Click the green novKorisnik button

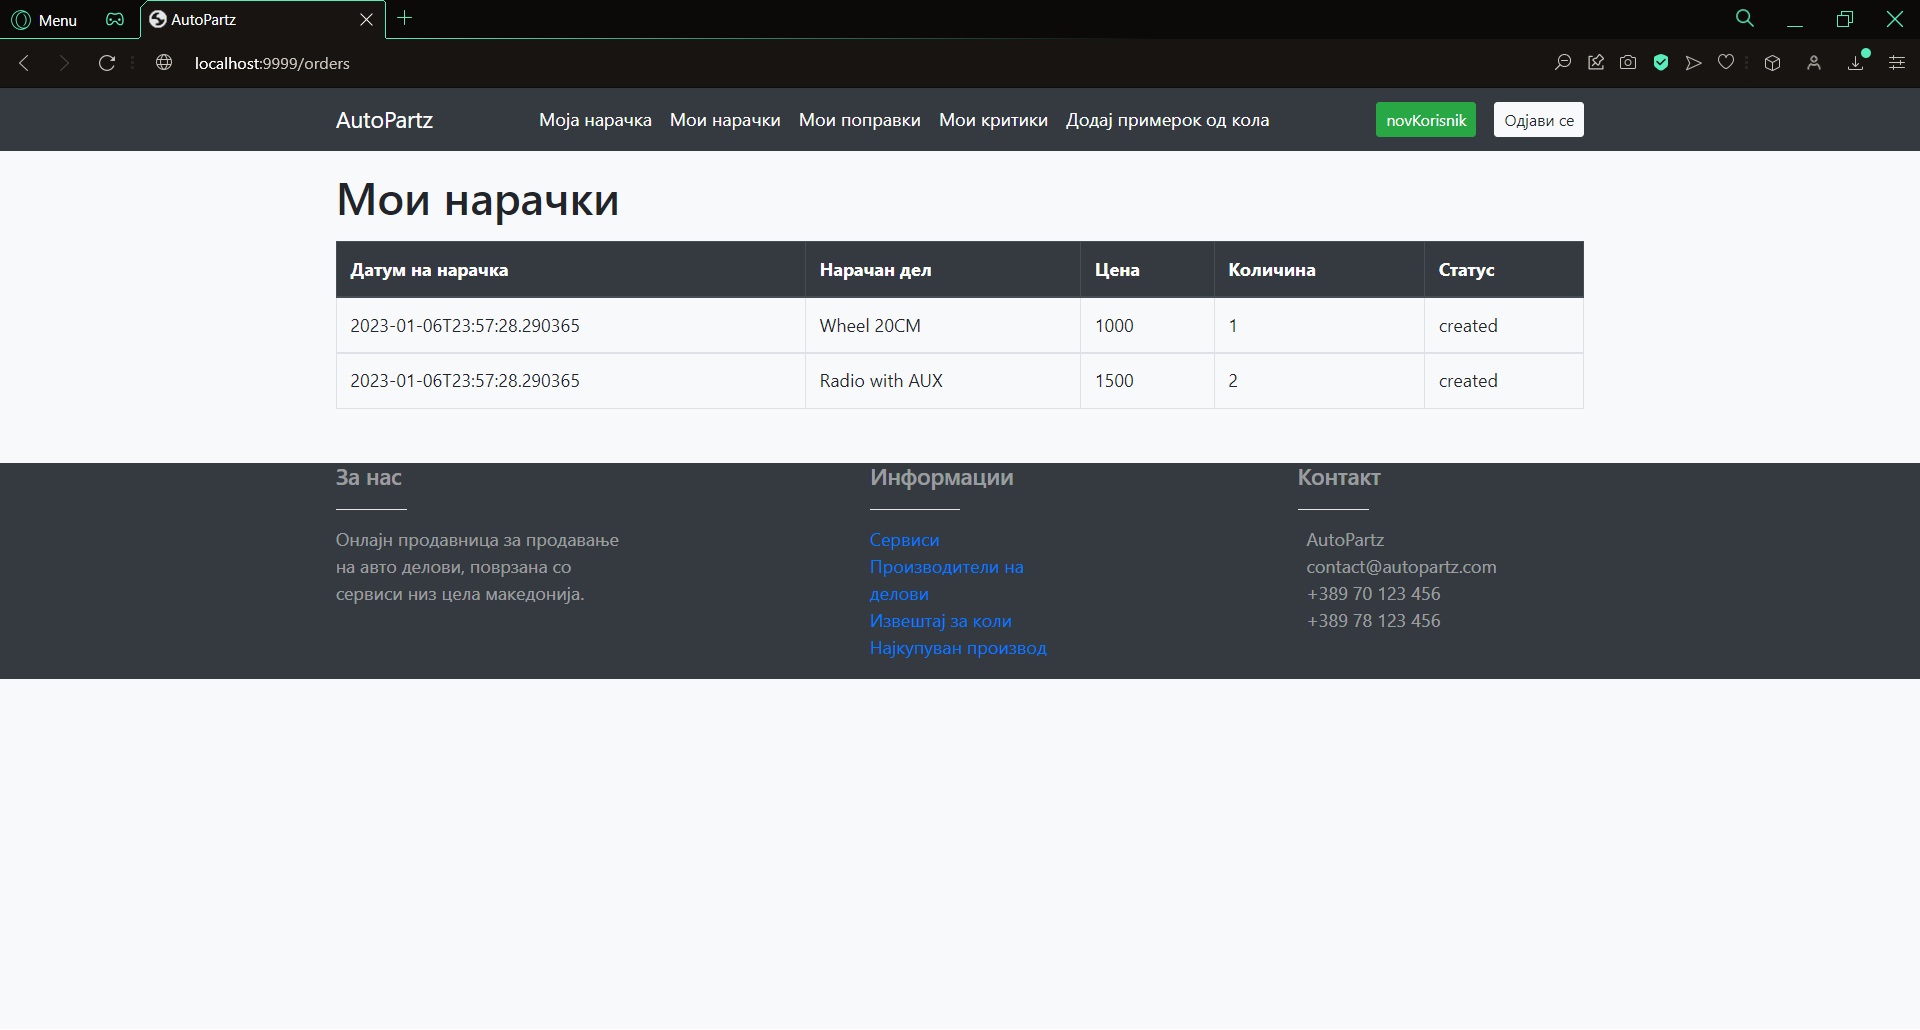(1425, 120)
